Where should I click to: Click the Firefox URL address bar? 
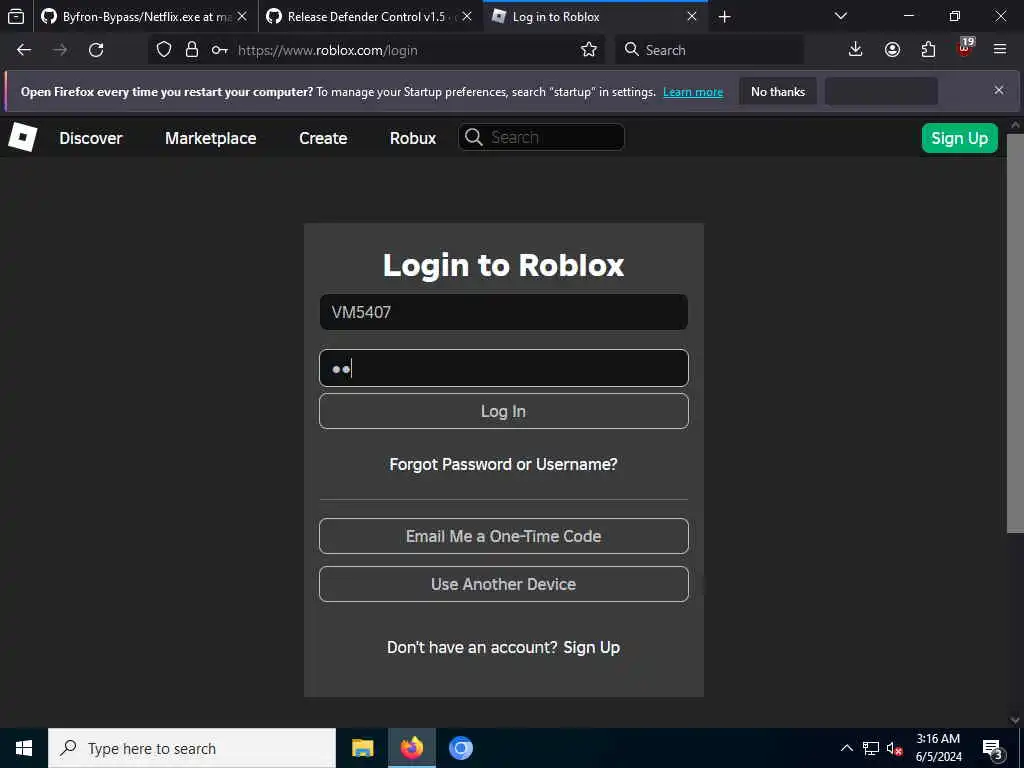(x=377, y=50)
